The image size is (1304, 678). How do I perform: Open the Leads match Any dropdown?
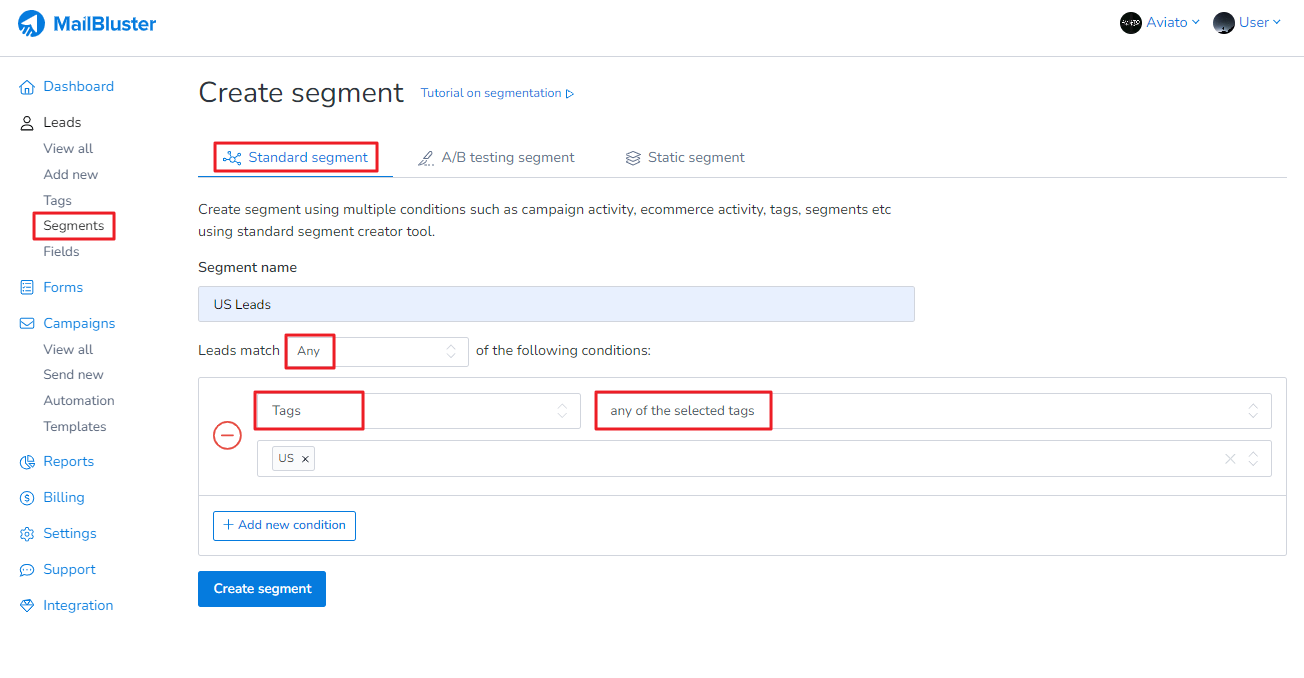376,351
